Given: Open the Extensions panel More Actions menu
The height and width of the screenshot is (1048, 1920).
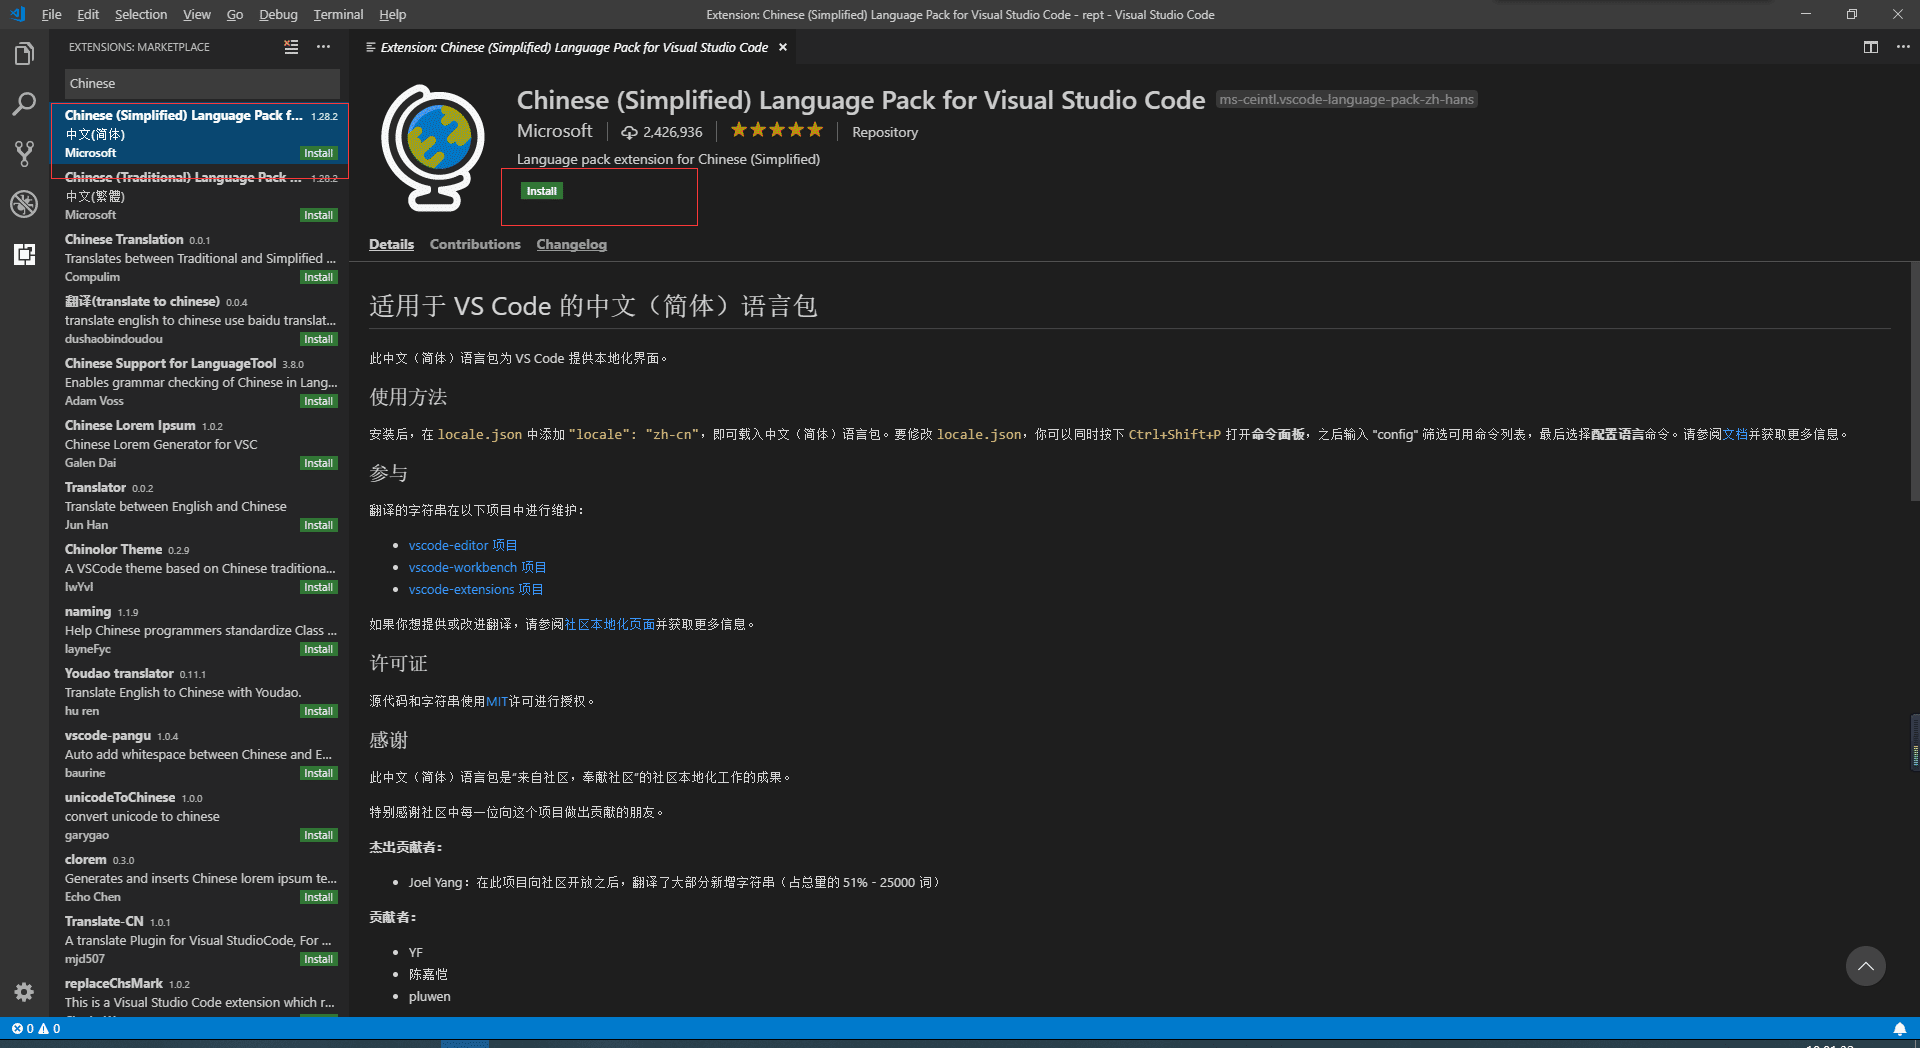Looking at the screenshot, I should pos(323,47).
